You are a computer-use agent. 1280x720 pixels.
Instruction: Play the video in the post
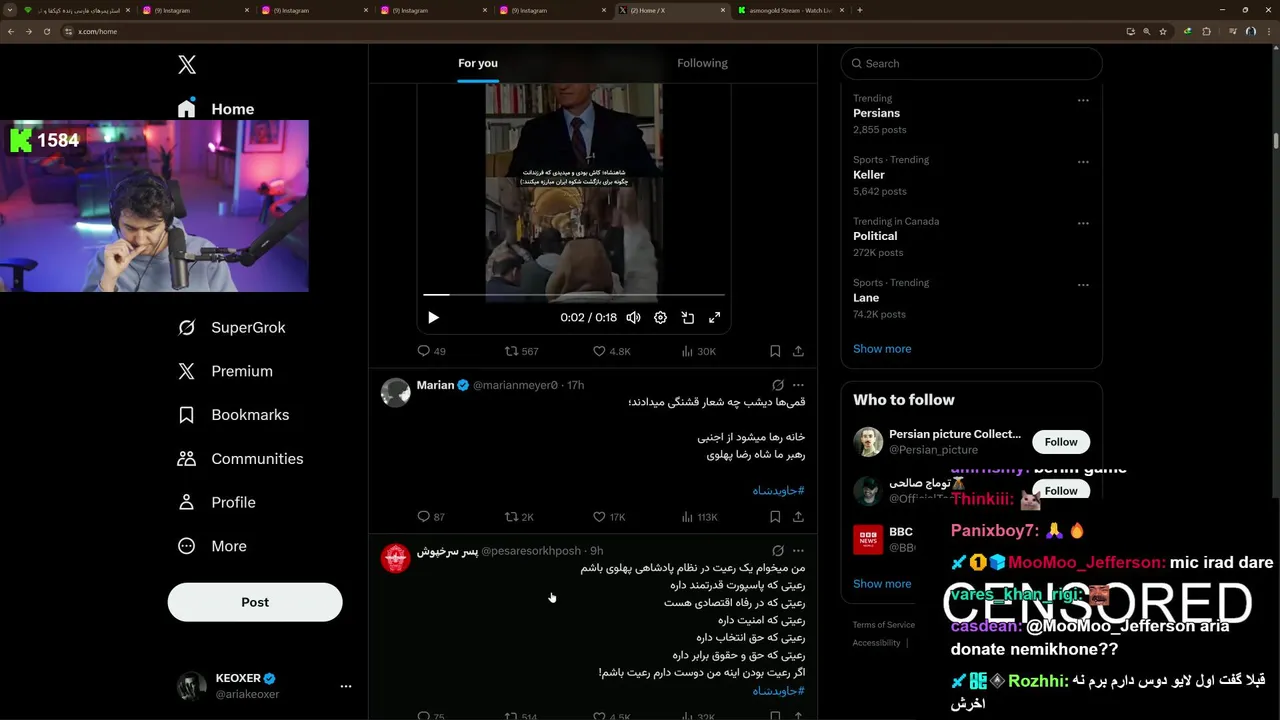coord(433,317)
